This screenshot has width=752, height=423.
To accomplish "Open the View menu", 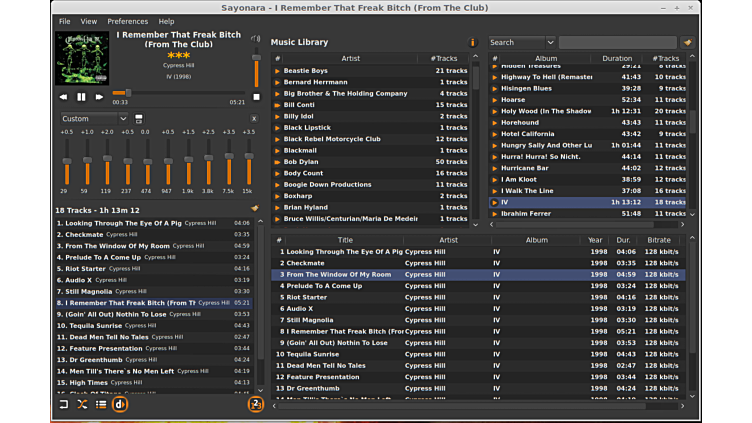I will 89,21.
